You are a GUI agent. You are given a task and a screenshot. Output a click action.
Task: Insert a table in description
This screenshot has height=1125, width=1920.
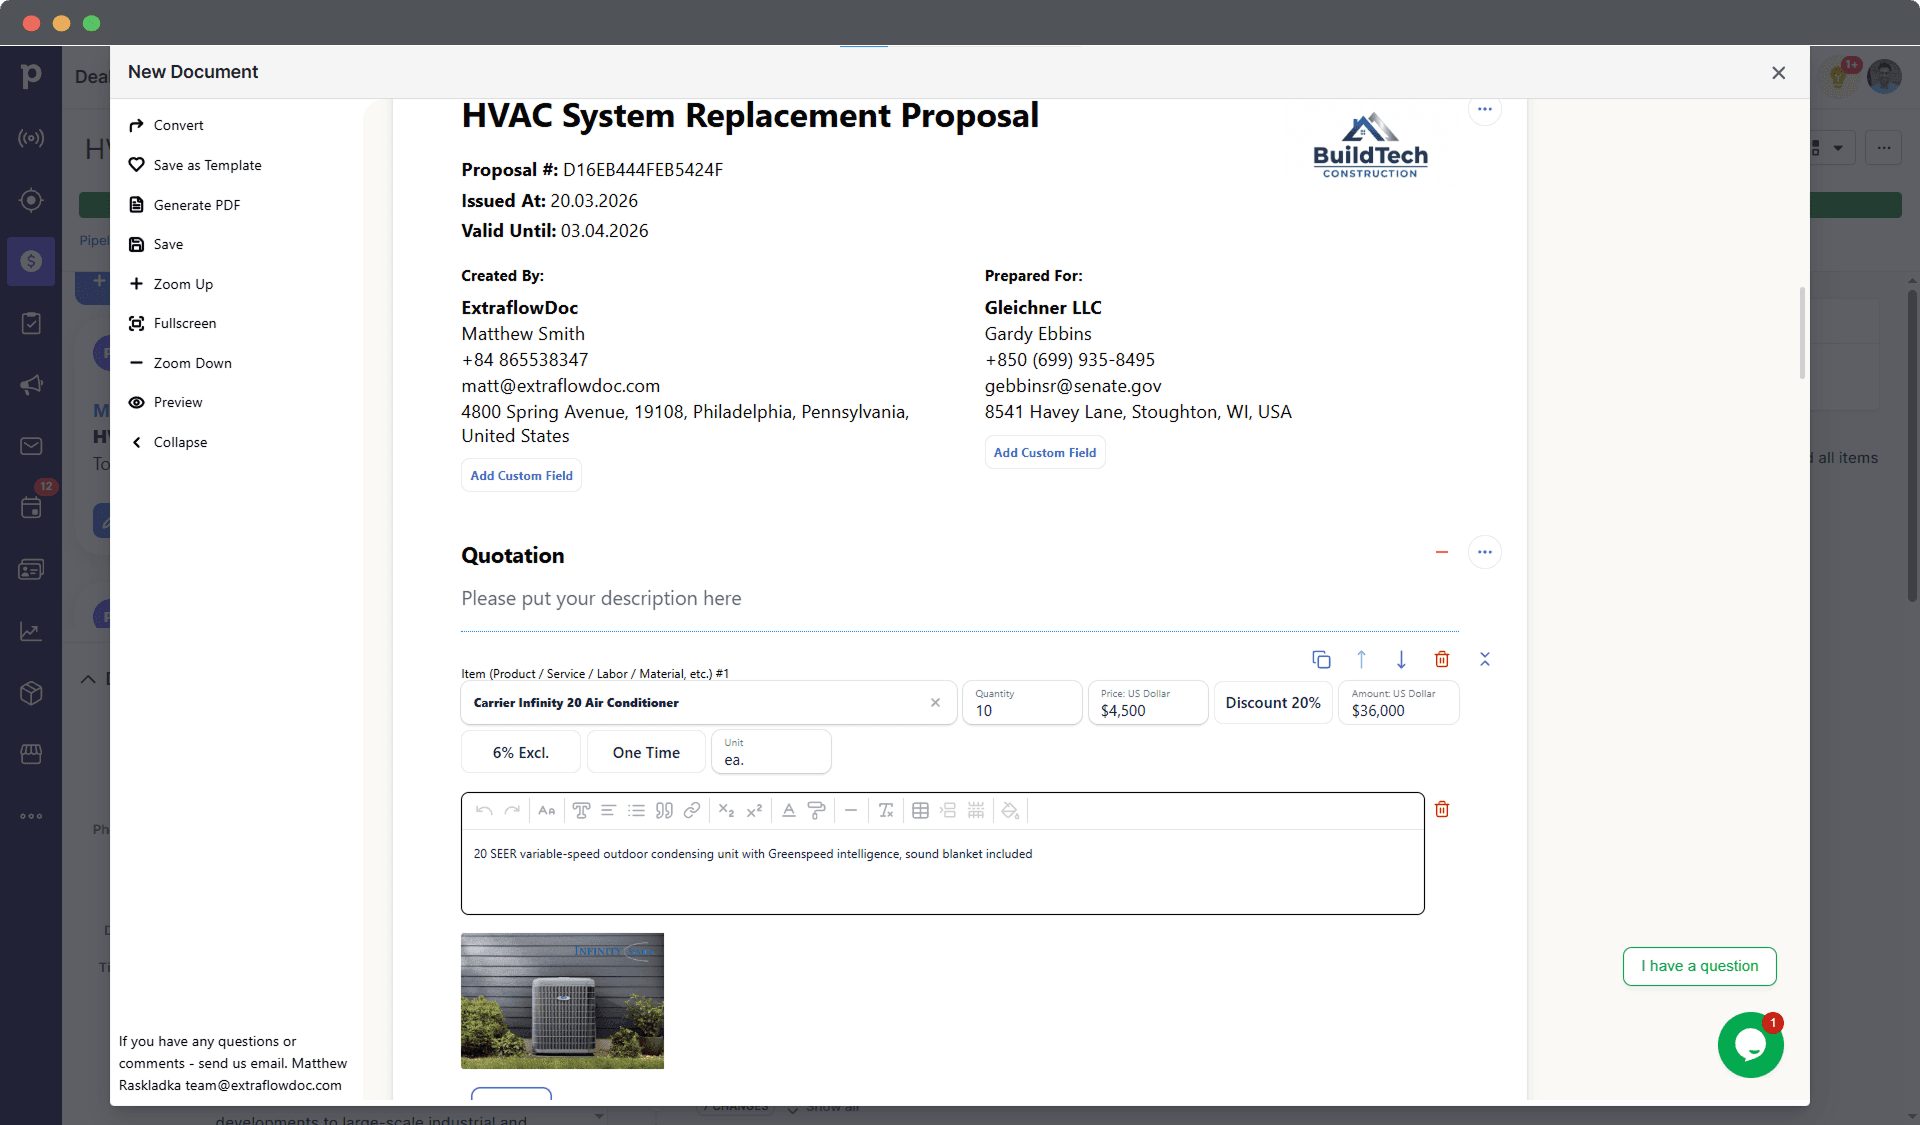point(921,811)
